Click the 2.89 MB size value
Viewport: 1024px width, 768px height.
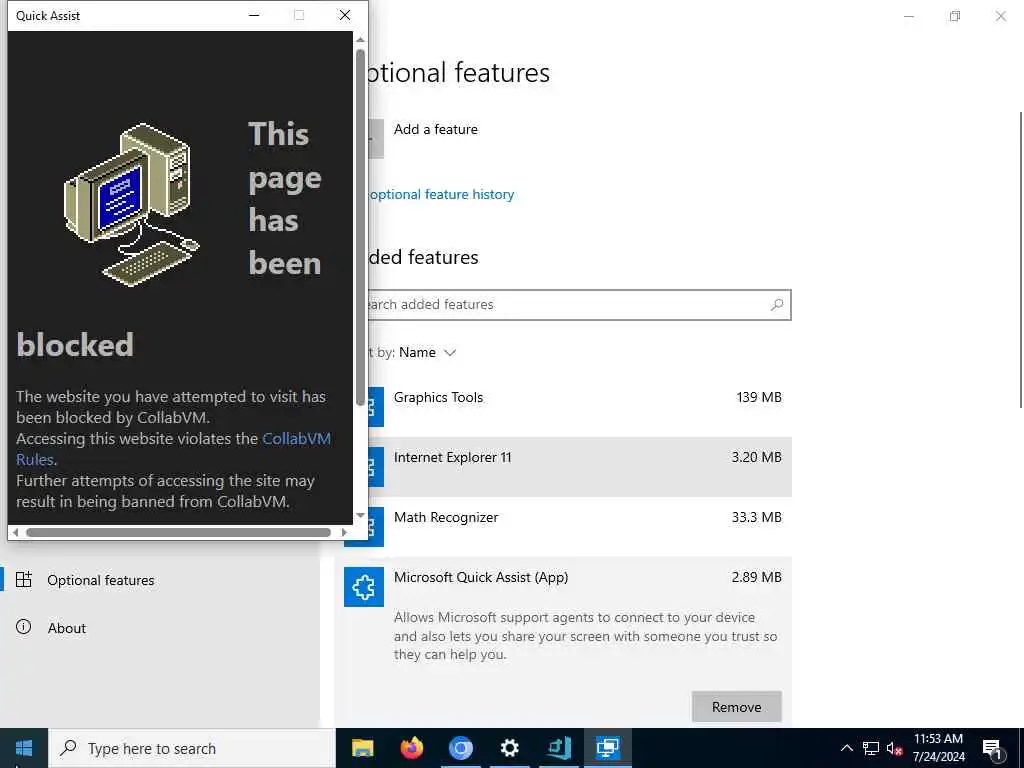[756, 577]
